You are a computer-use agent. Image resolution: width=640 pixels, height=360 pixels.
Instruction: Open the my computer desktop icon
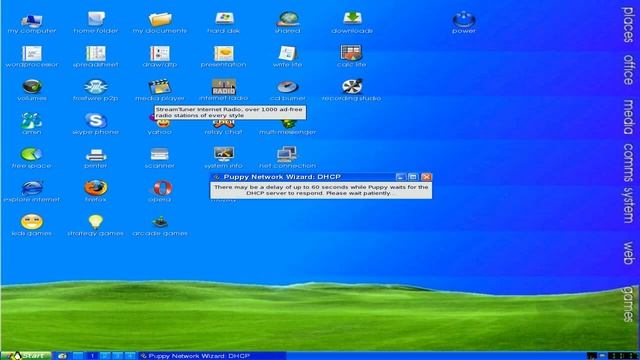pyautogui.click(x=31, y=19)
